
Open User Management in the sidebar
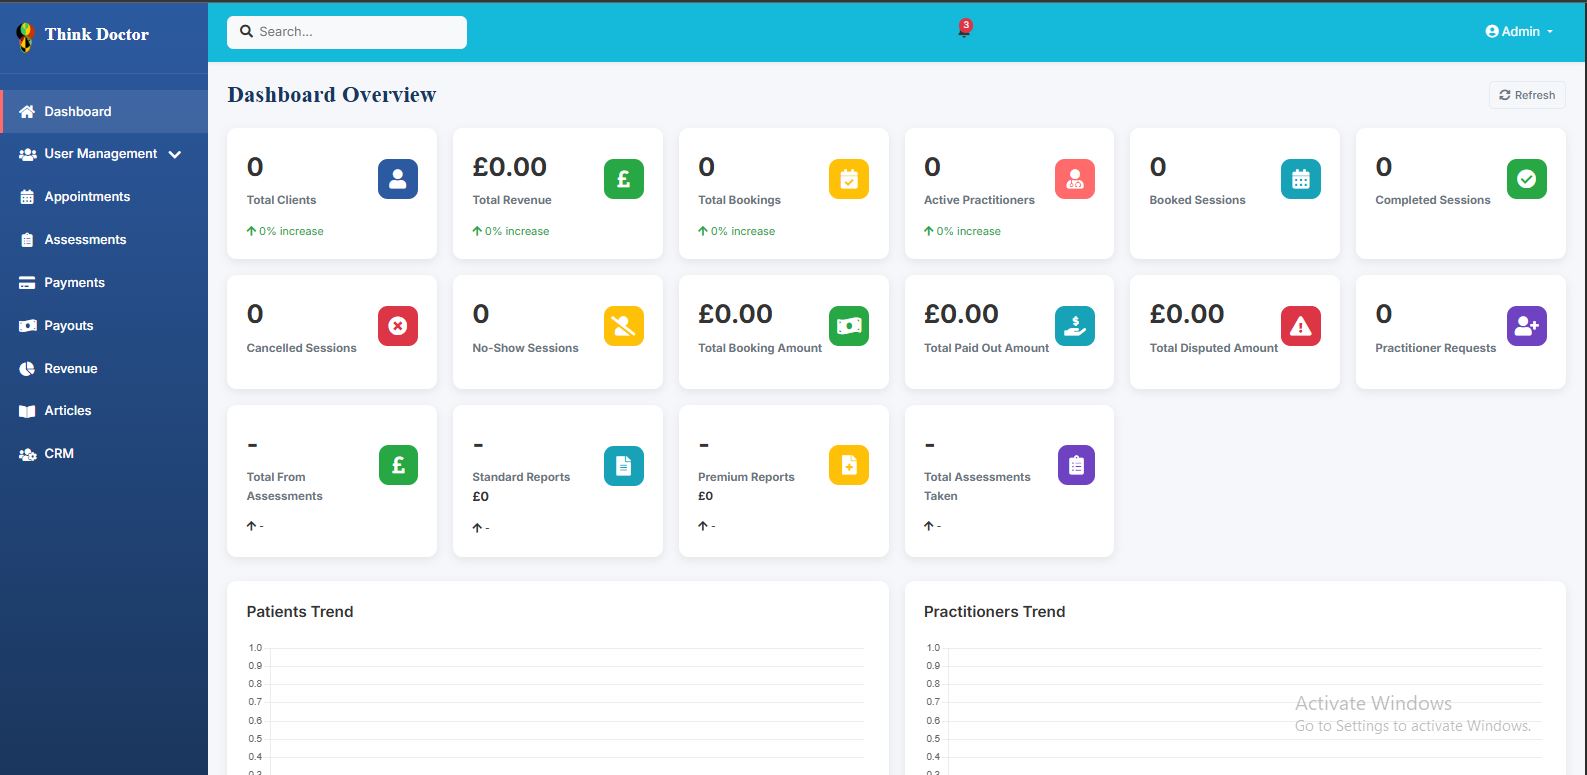point(104,154)
